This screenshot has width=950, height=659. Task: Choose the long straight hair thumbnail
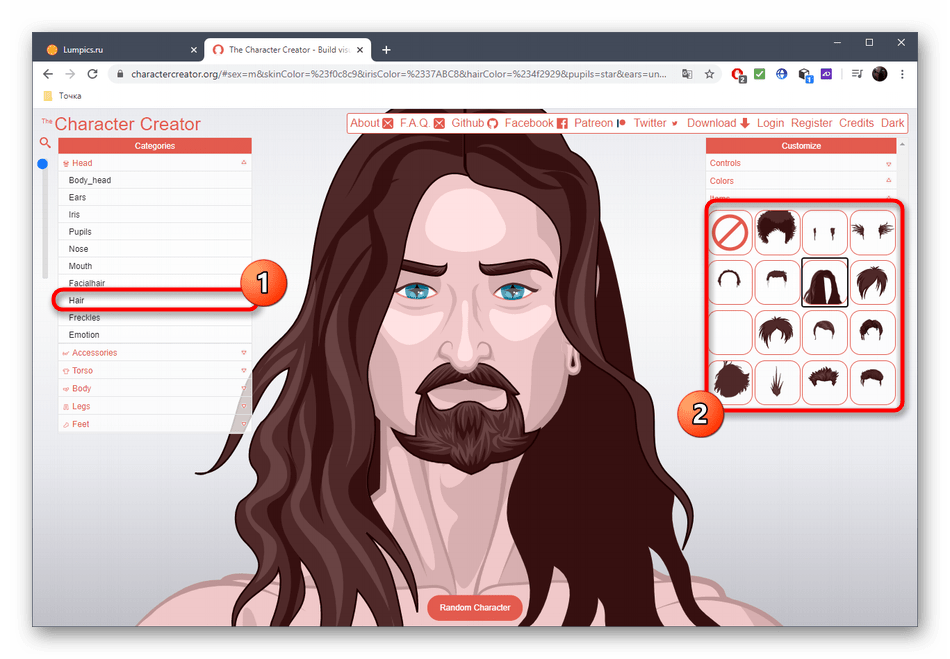pyautogui.click(x=825, y=282)
